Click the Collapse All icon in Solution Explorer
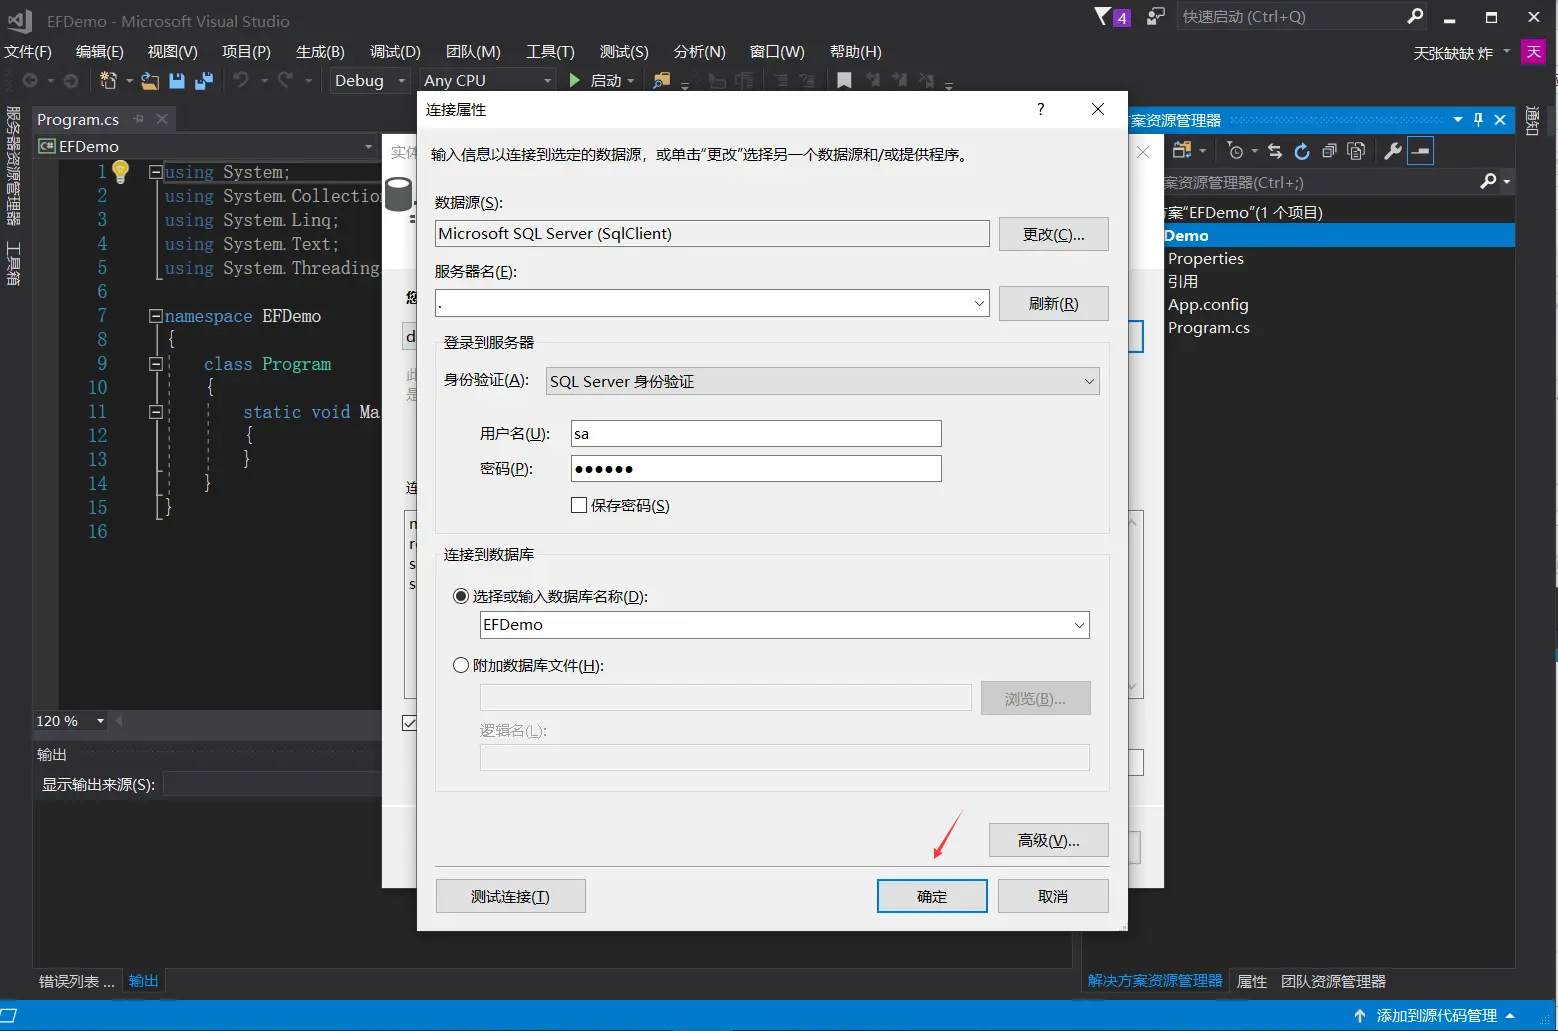The image size is (1558, 1031). pyautogui.click(x=1329, y=151)
